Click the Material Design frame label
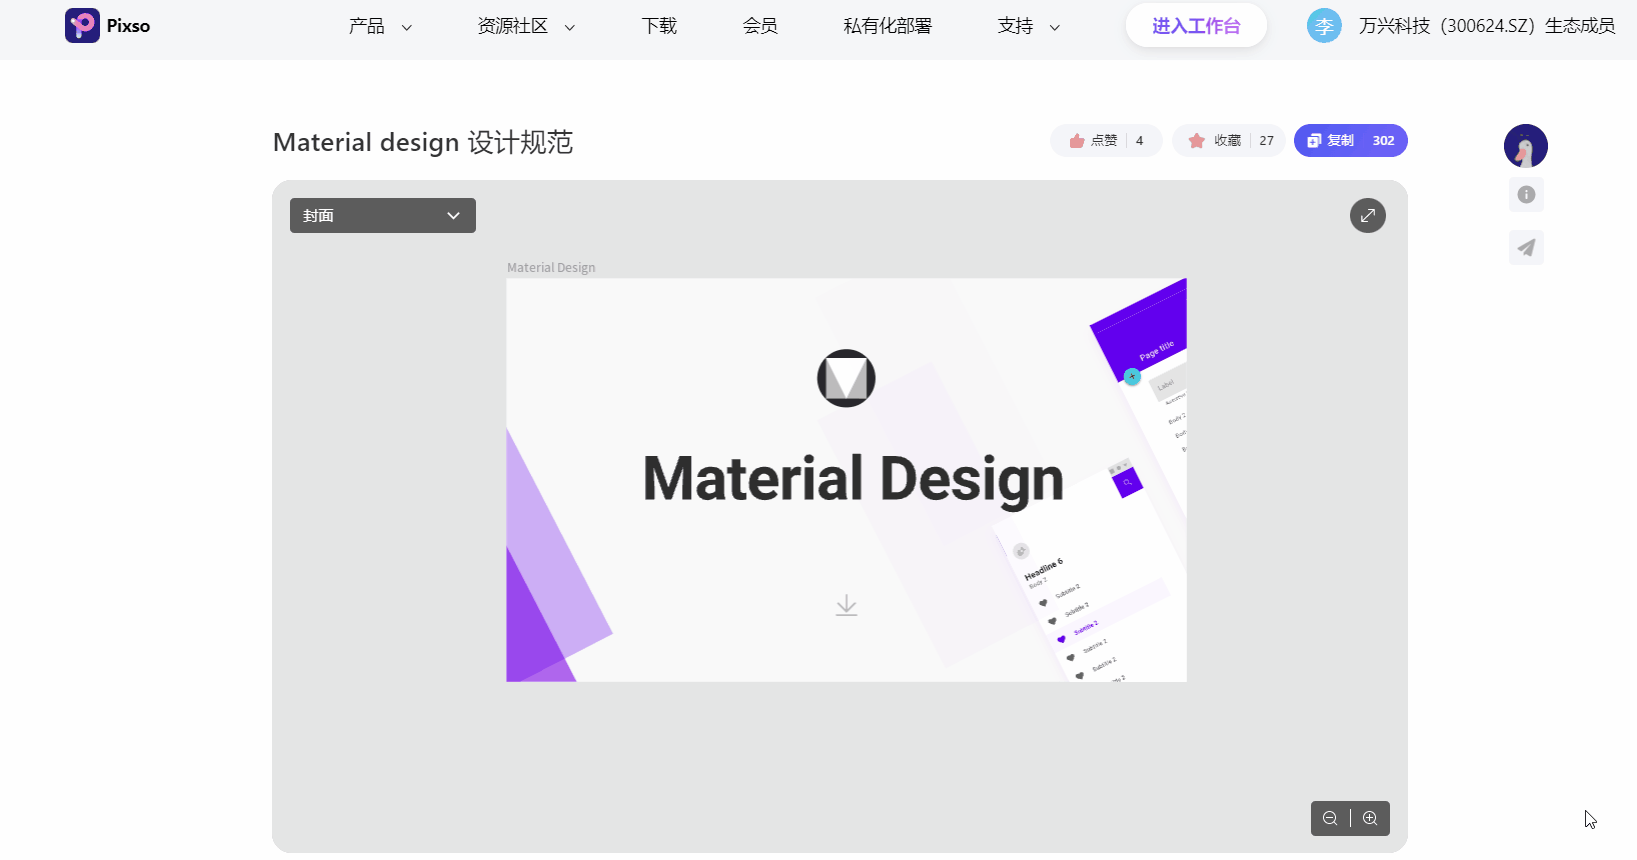This screenshot has height=860, width=1637. (x=551, y=268)
